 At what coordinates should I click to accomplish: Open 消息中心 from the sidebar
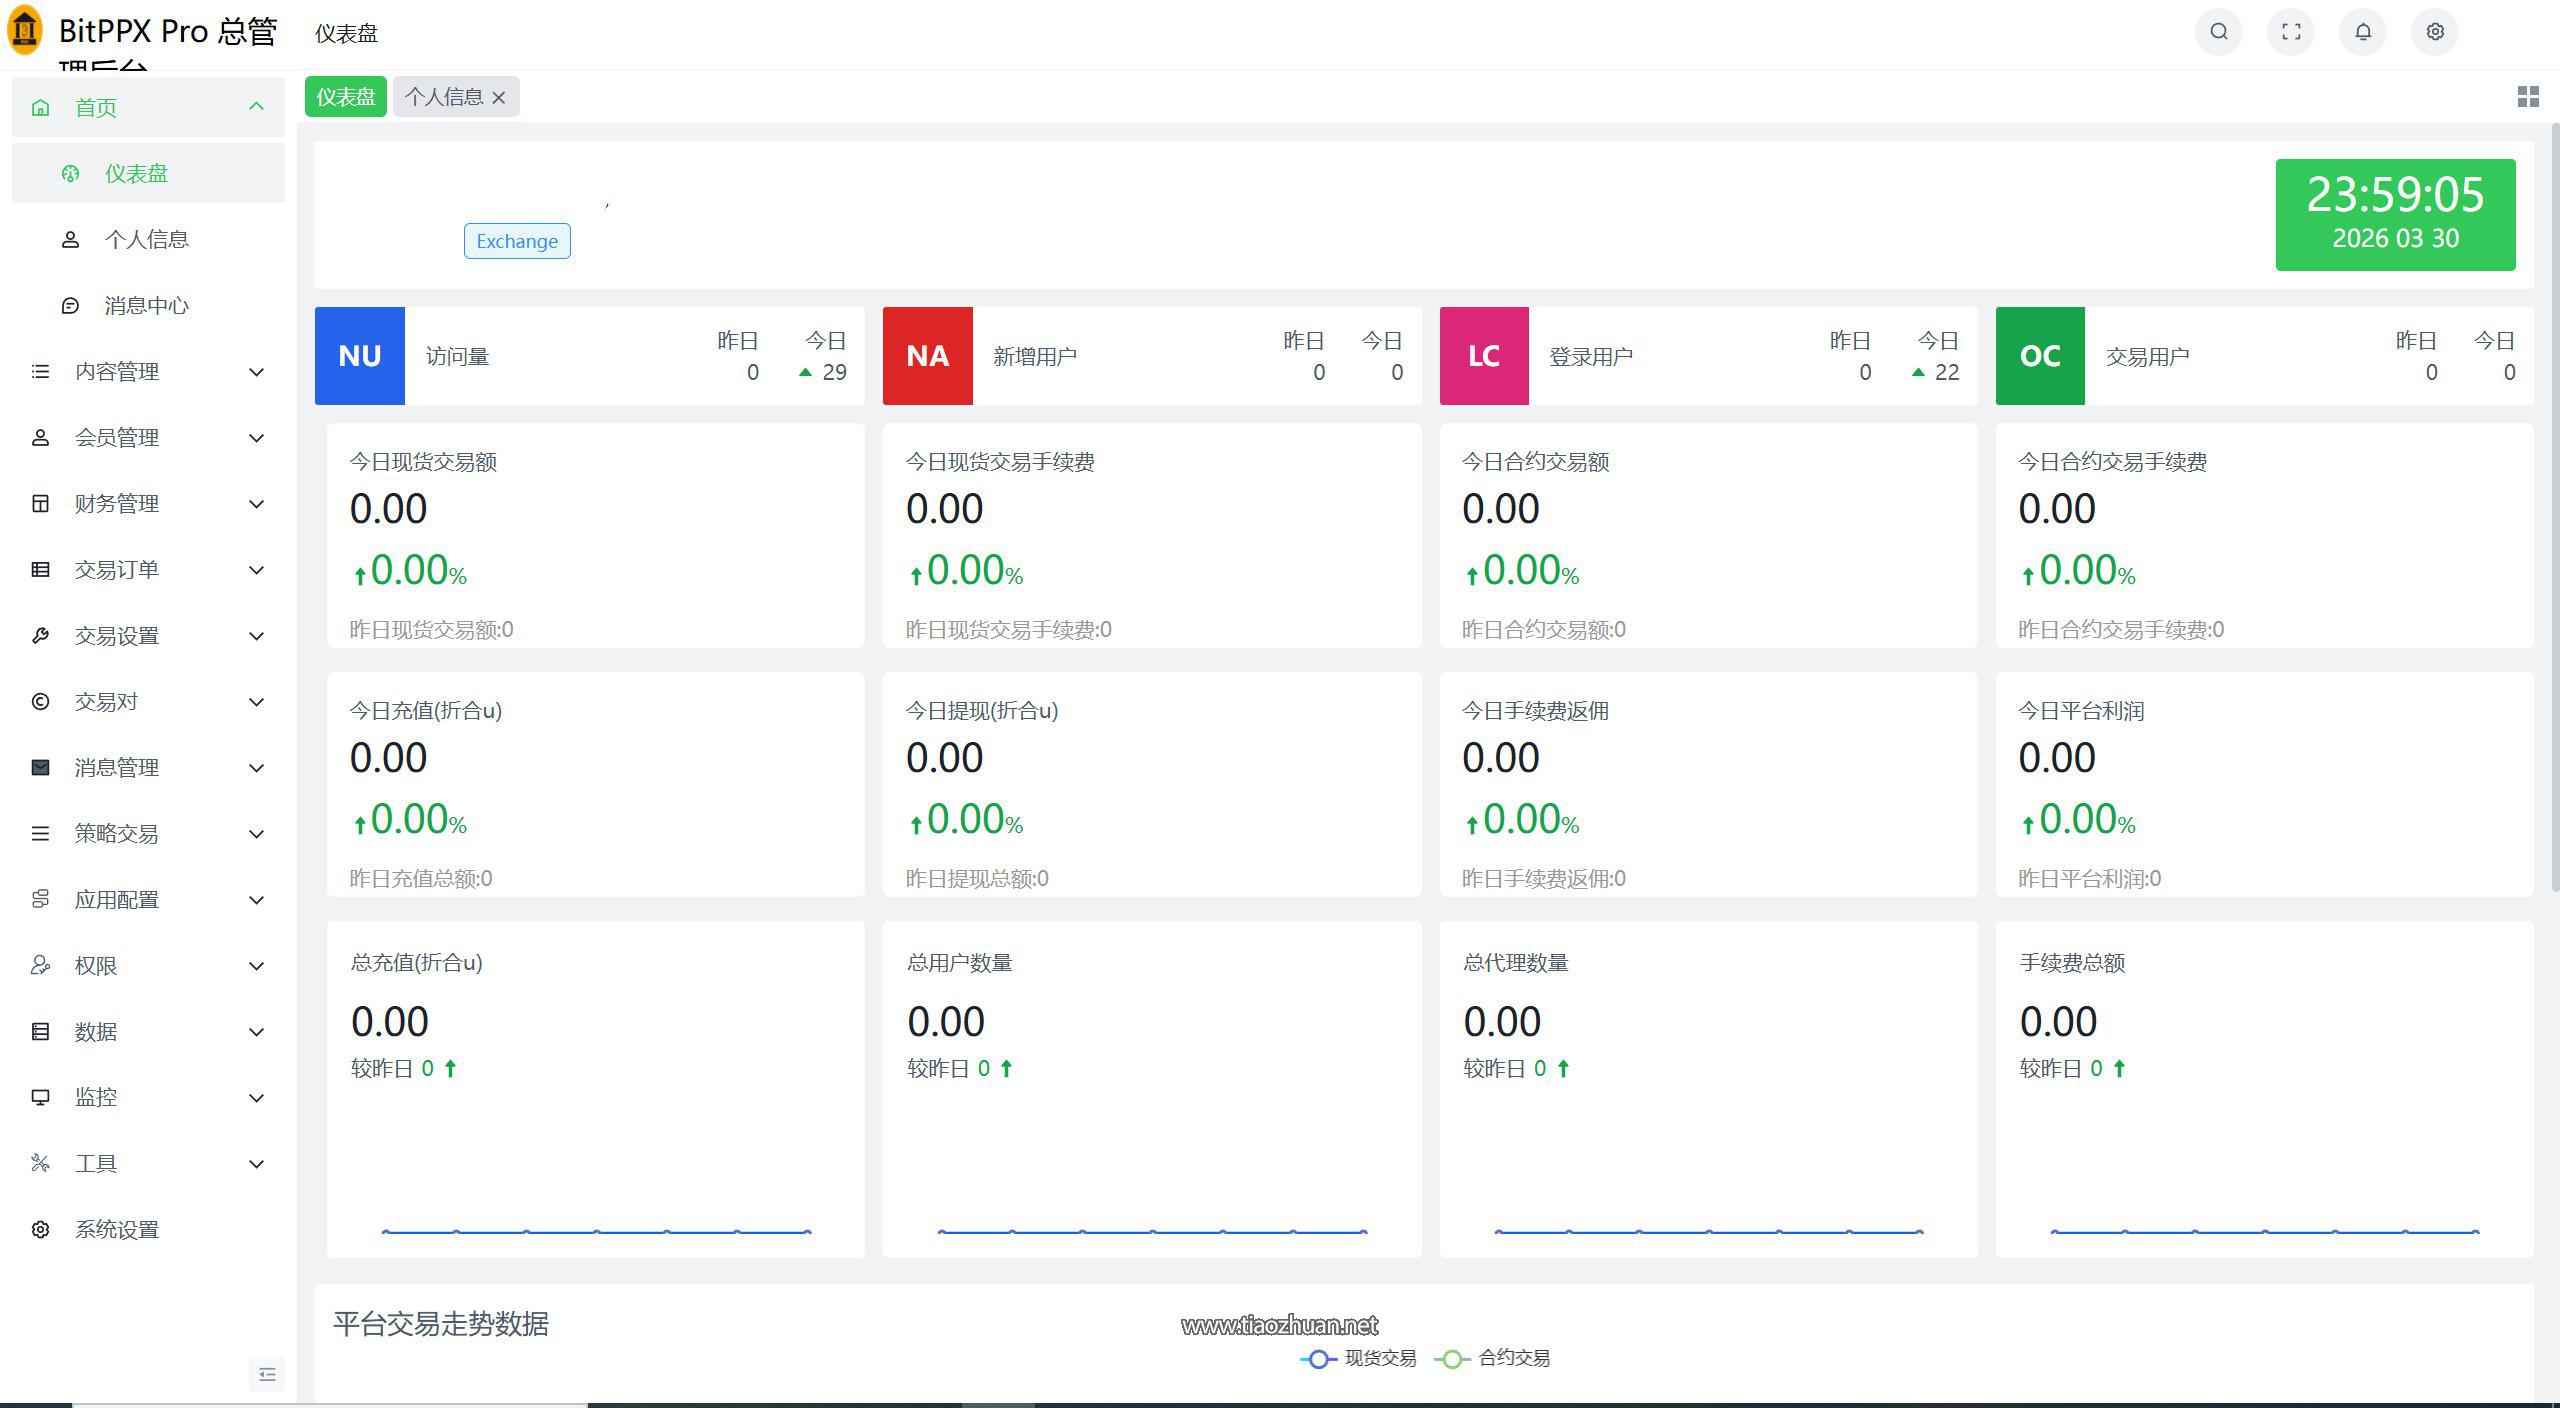pyautogui.click(x=146, y=306)
